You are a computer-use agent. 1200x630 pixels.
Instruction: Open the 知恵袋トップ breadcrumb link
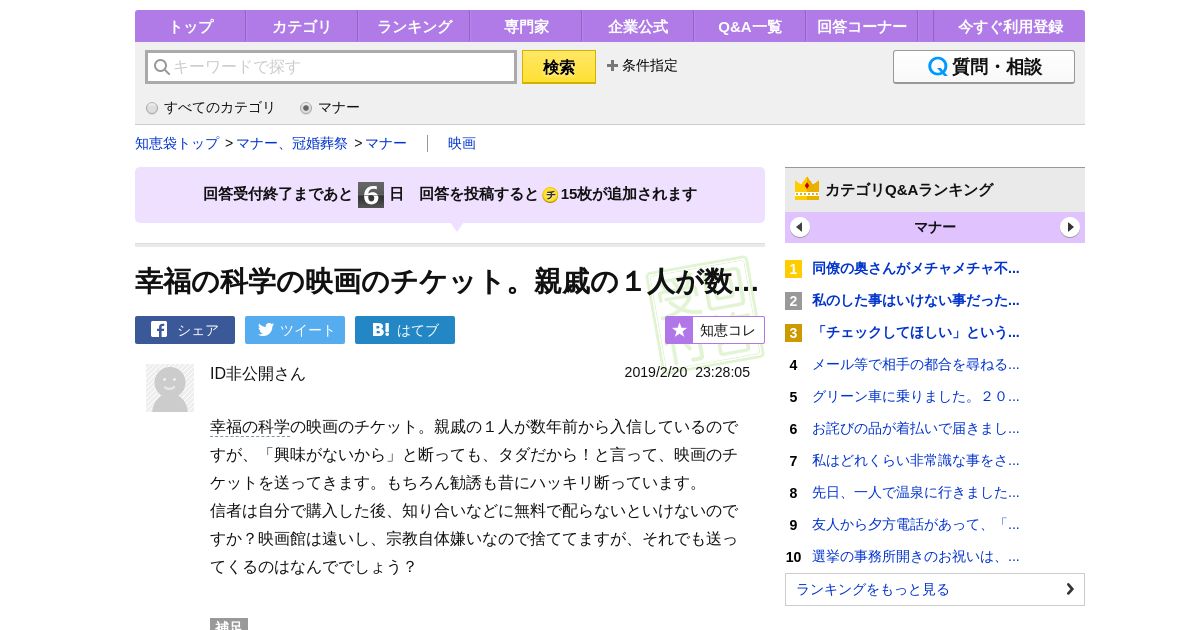177,143
